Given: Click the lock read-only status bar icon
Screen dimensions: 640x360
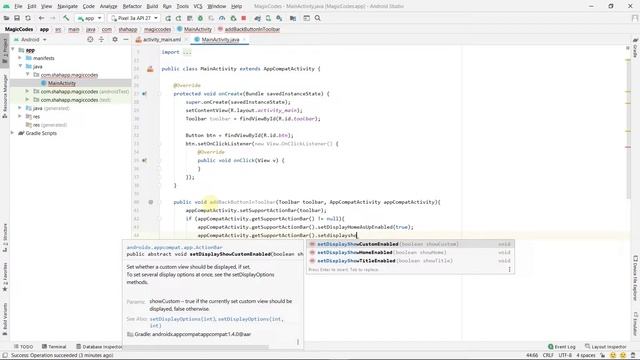Looking at the screenshot, I should [602, 356].
